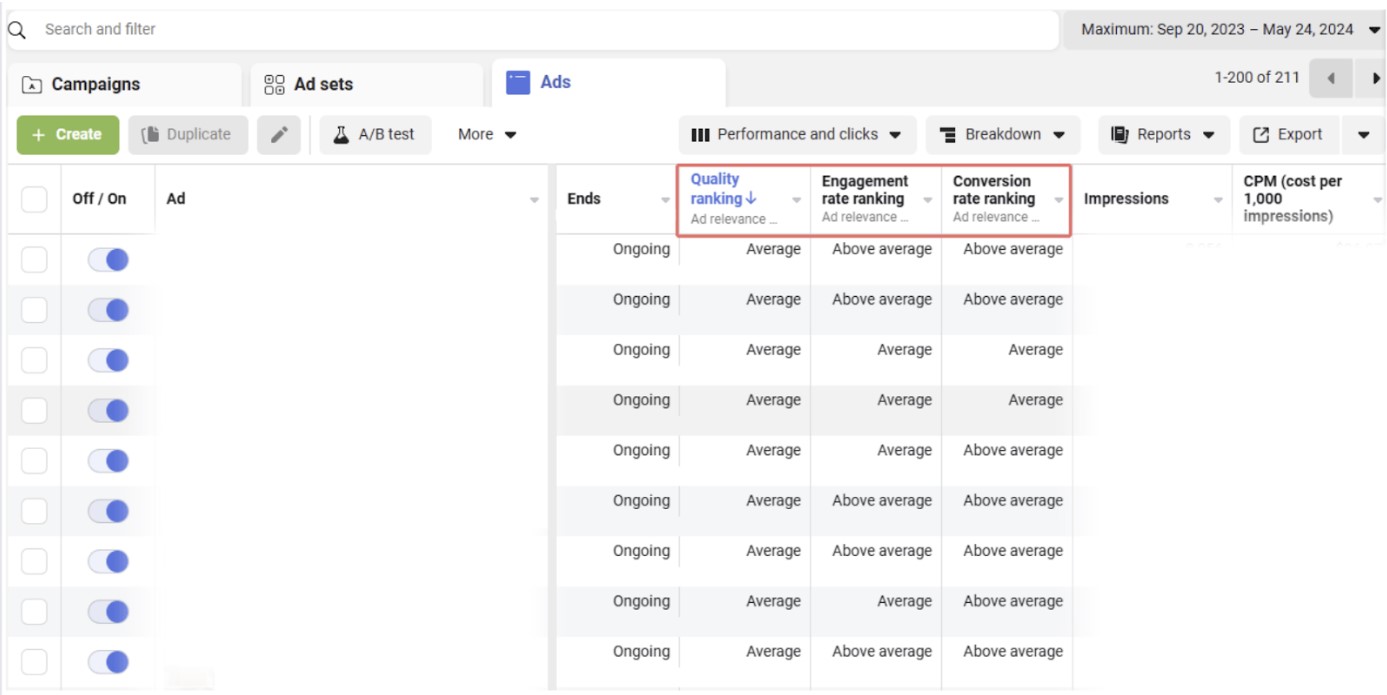Expand the date range selector dropdown
Image resolution: width=1387 pixels, height=695 pixels.
[x=1371, y=29]
